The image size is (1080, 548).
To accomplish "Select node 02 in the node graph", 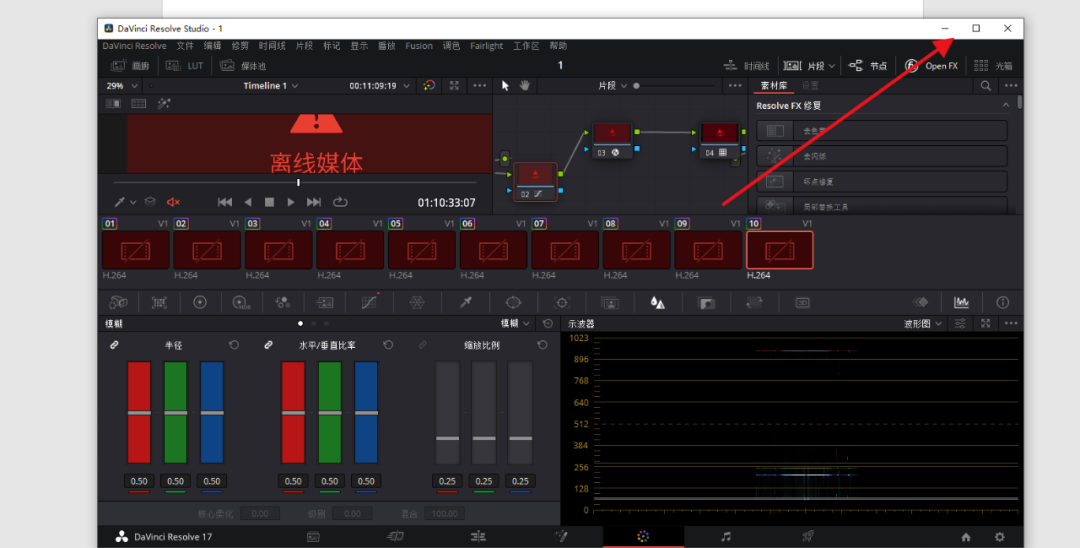I will 535,182.
